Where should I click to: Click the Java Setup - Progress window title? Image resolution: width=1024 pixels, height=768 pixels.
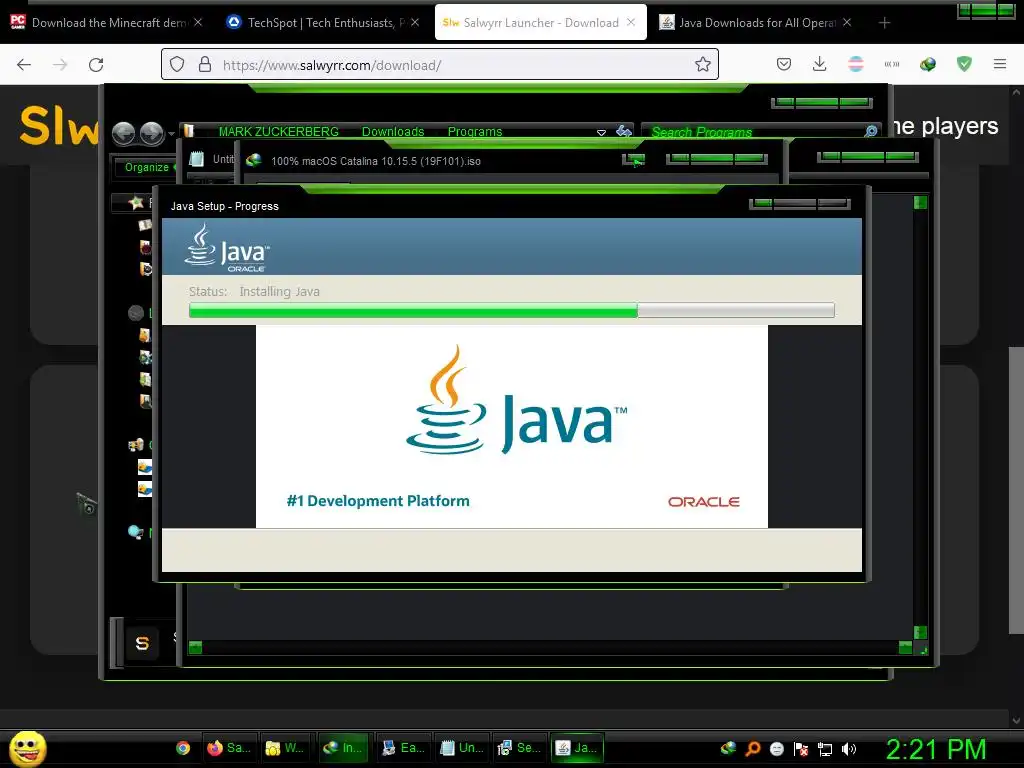coord(225,206)
